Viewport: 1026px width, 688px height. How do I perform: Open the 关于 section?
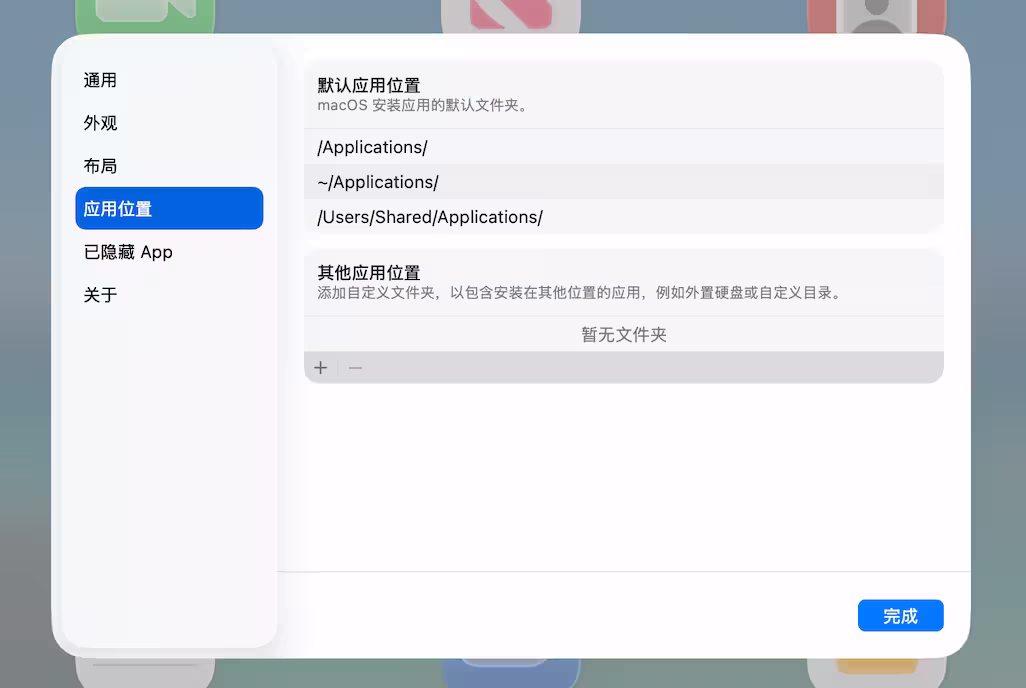pyautogui.click(x=169, y=294)
